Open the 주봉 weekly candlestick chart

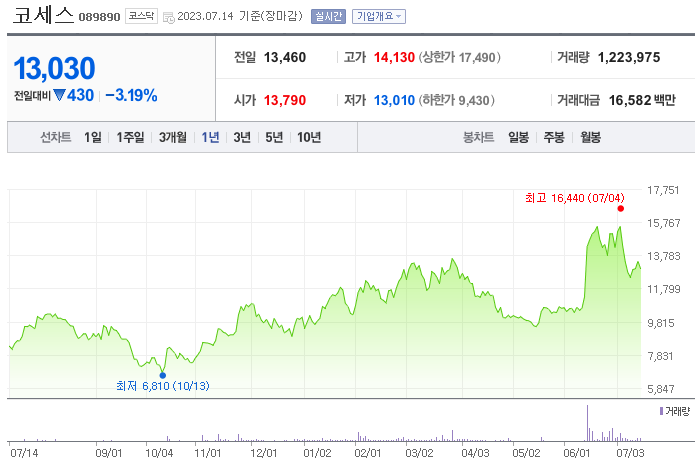tap(554, 137)
